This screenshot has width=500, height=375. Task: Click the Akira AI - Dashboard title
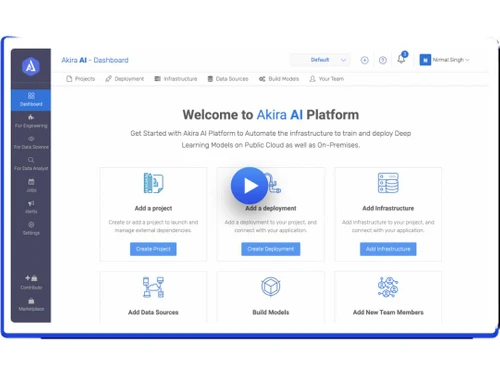click(x=95, y=60)
